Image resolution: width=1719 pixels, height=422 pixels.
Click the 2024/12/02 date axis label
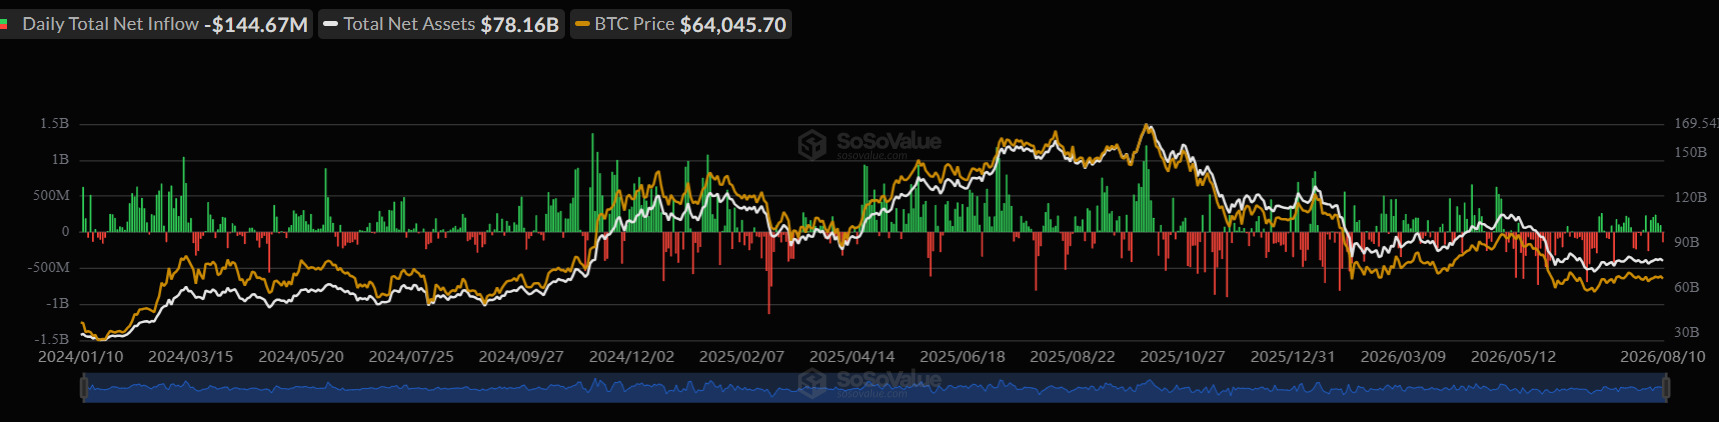(632, 357)
